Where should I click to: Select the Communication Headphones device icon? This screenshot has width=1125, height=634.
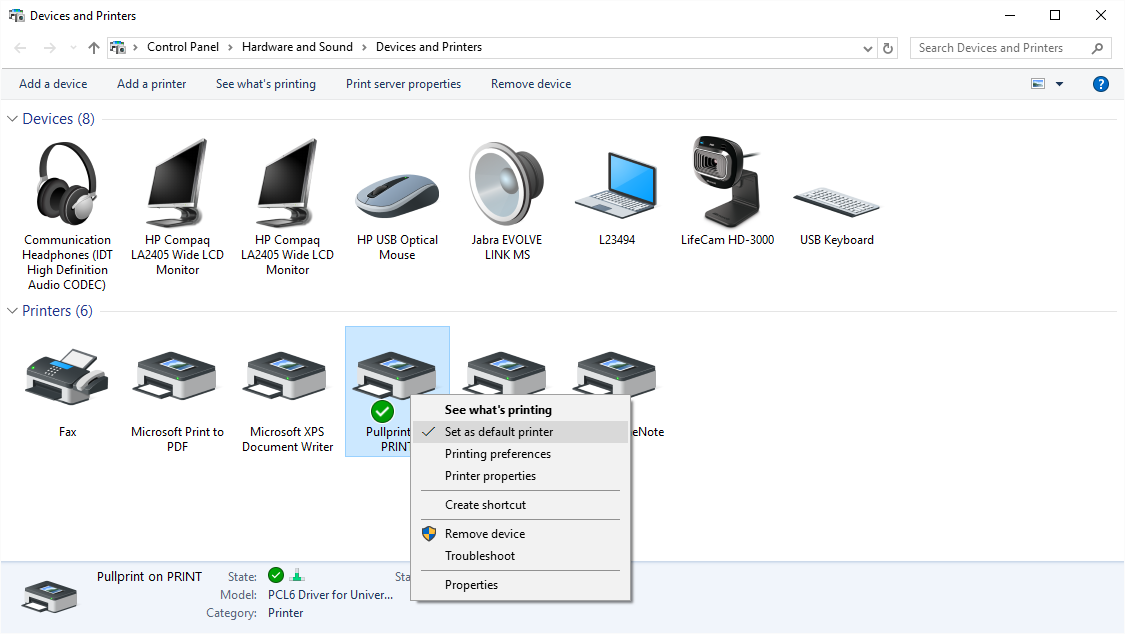[x=67, y=183]
